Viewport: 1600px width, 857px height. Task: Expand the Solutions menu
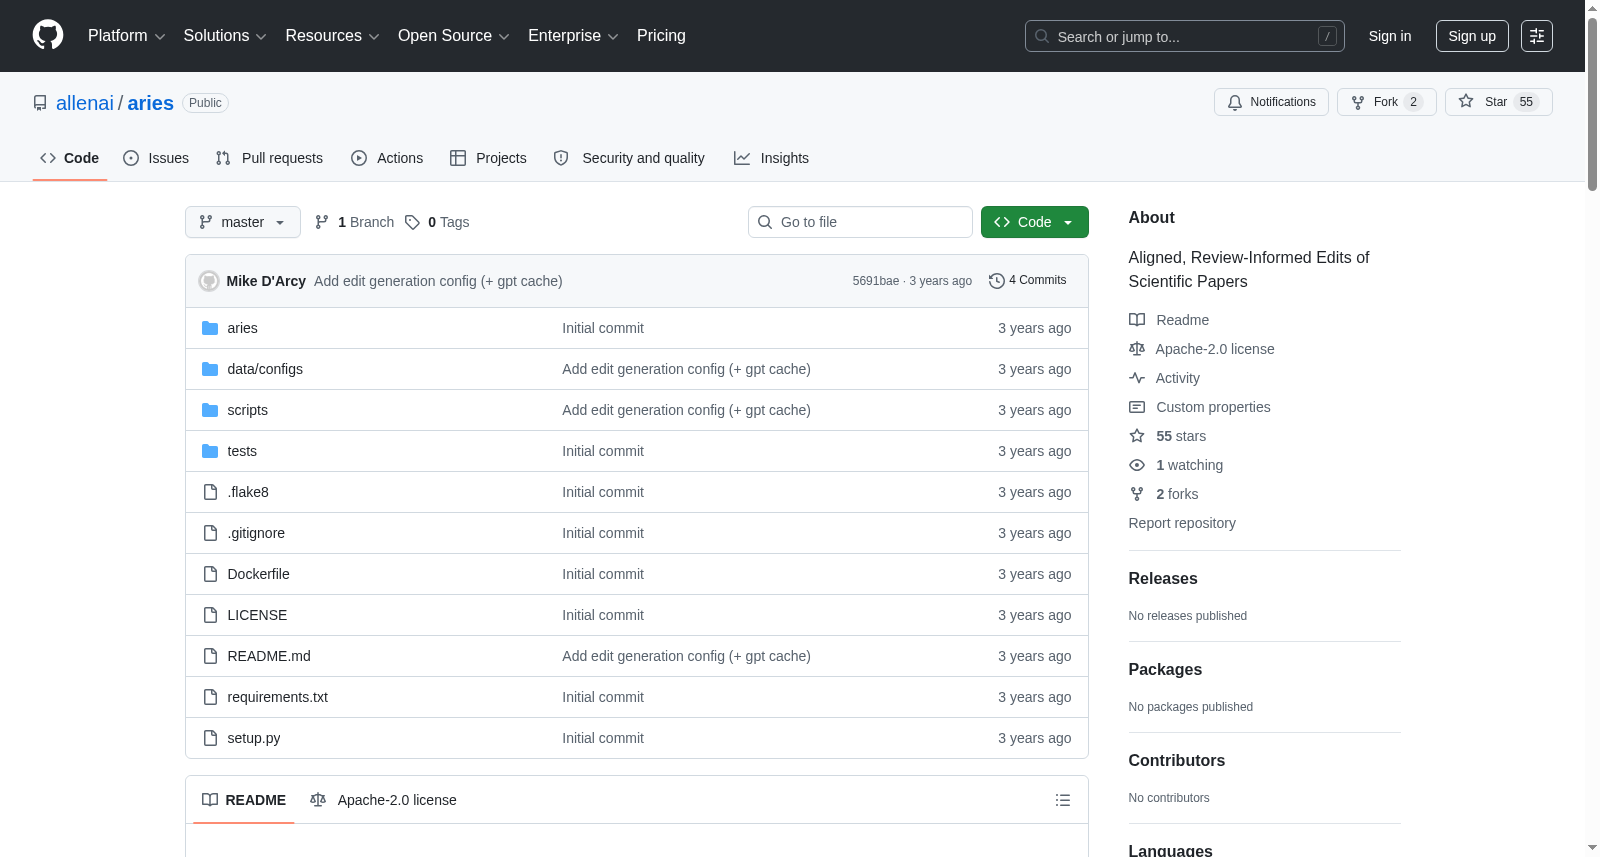click(225, 36)
